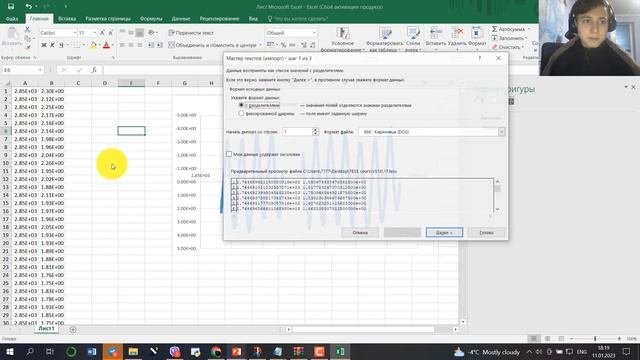
Task: Click Объединить и поместить в центре
Action: tap(213, 45)
